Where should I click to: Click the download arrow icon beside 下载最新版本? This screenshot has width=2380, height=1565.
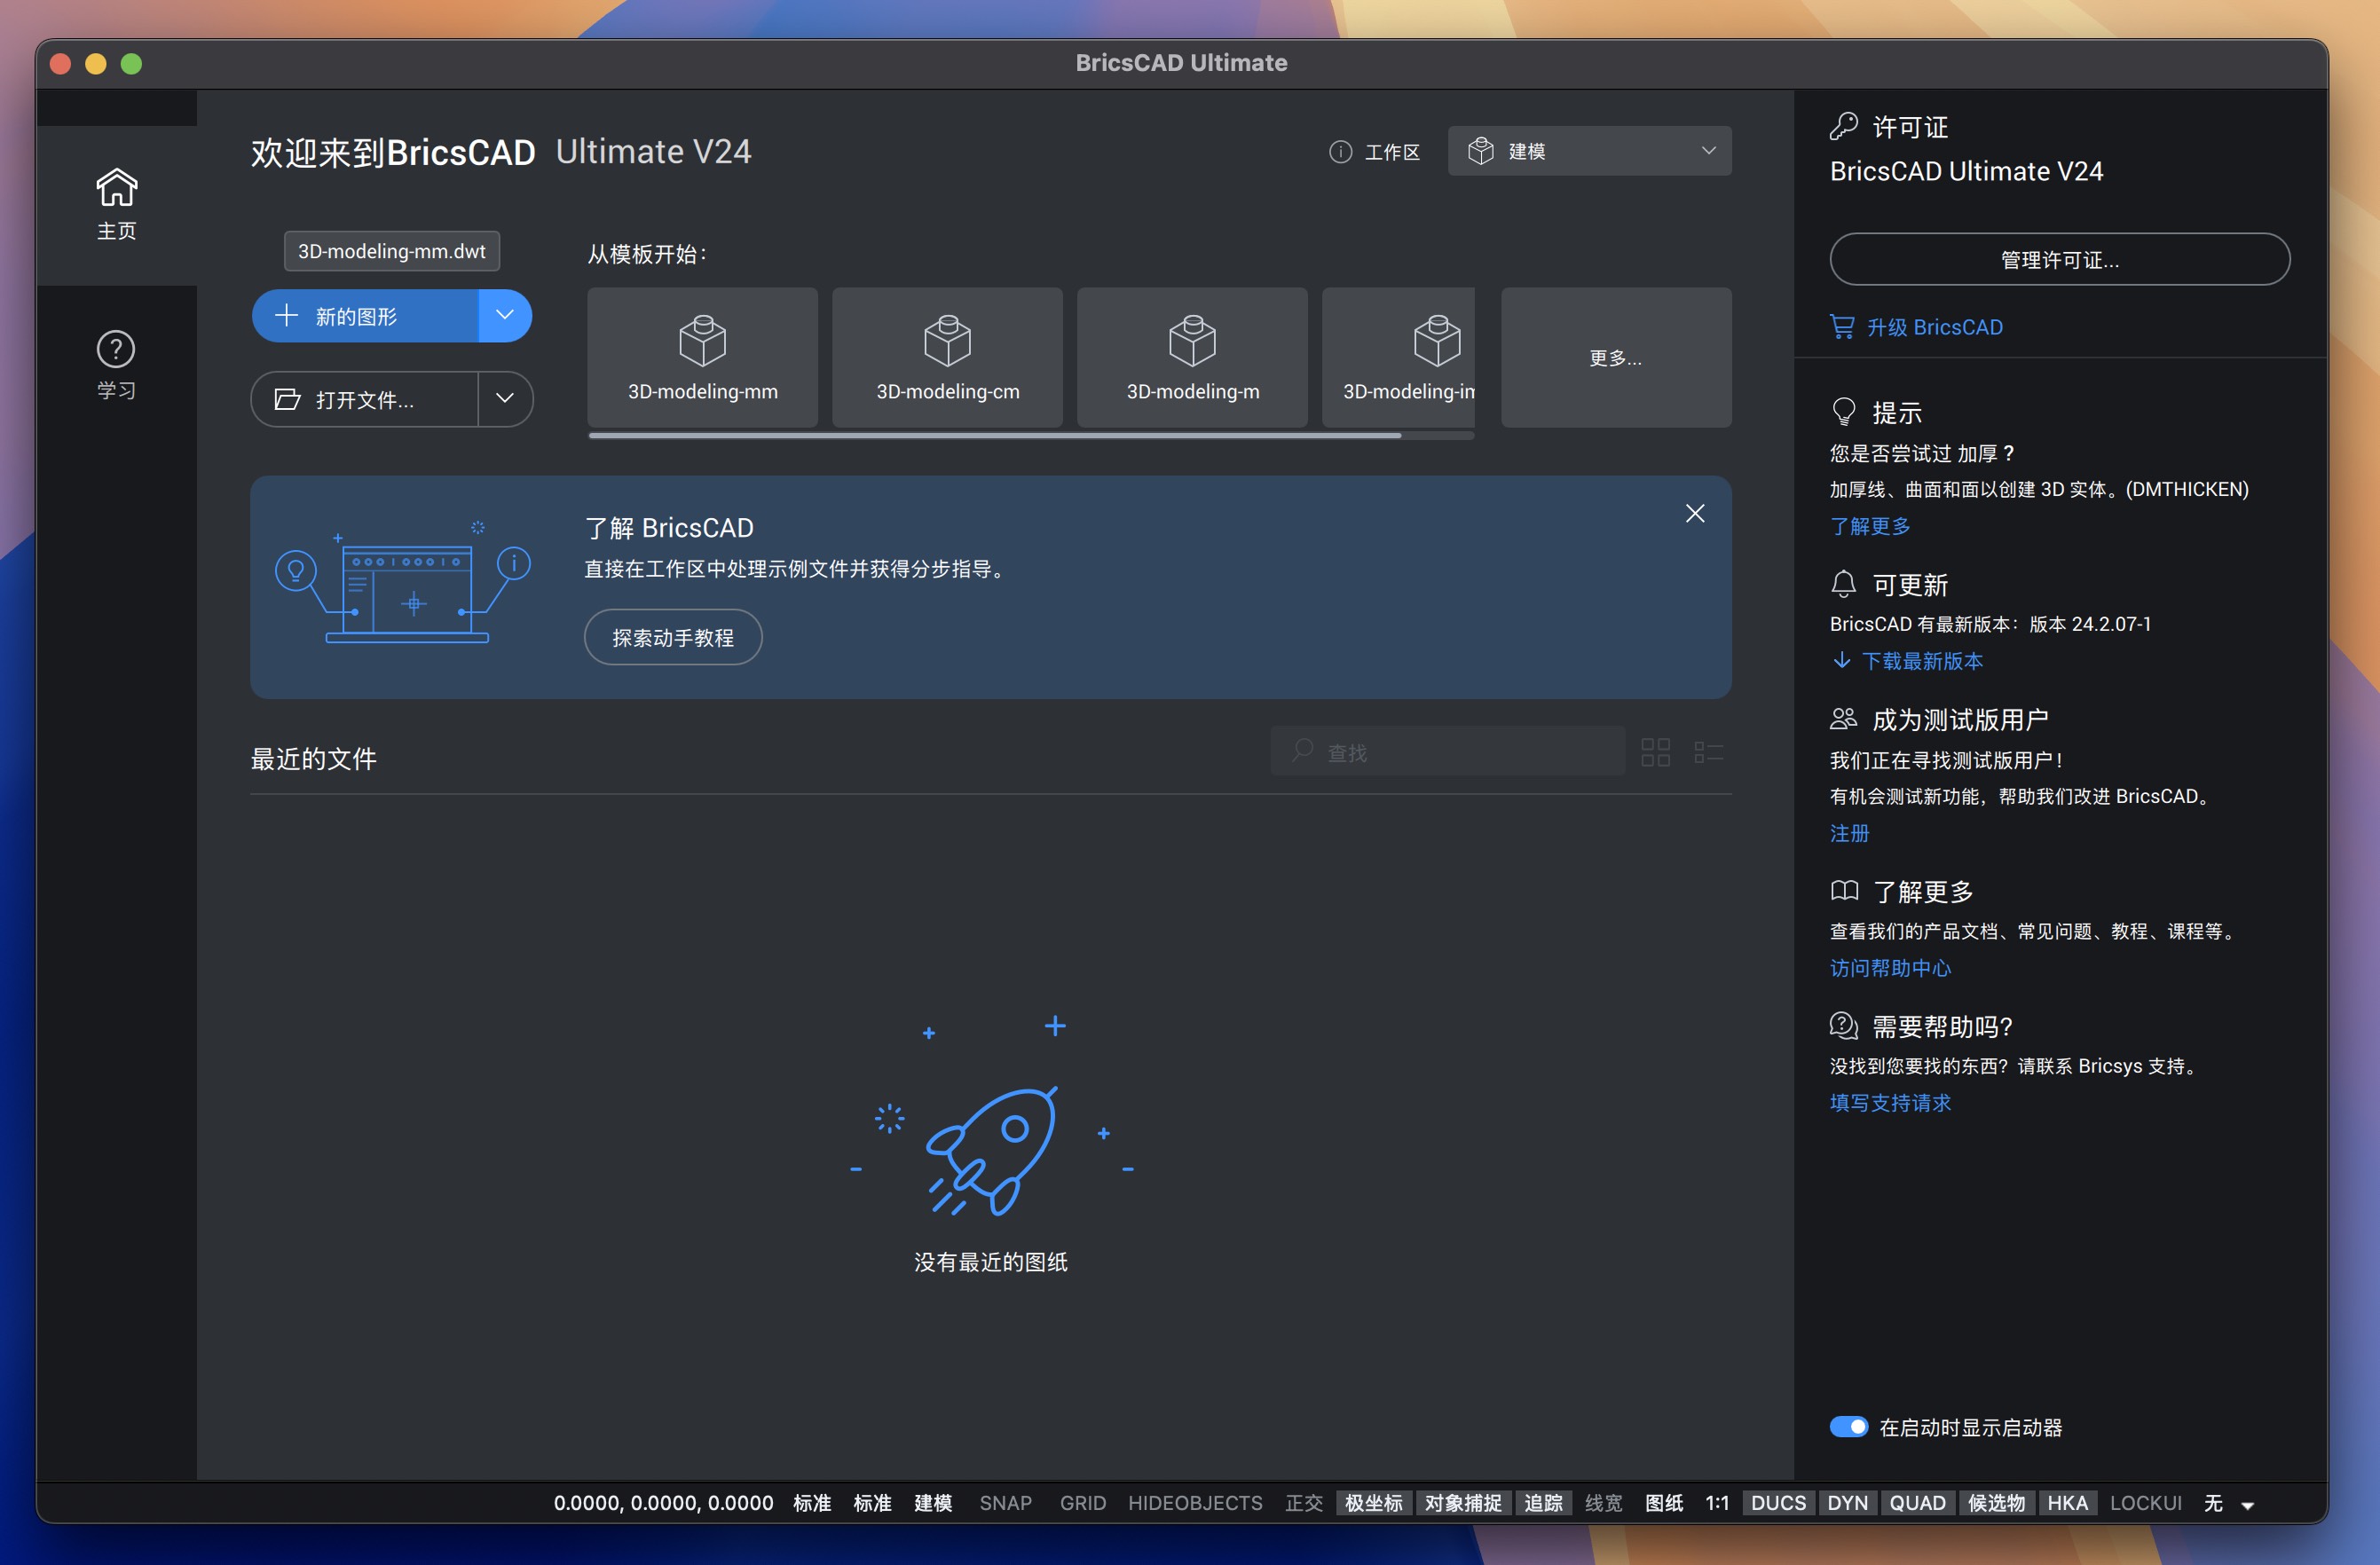(1841, 660)
